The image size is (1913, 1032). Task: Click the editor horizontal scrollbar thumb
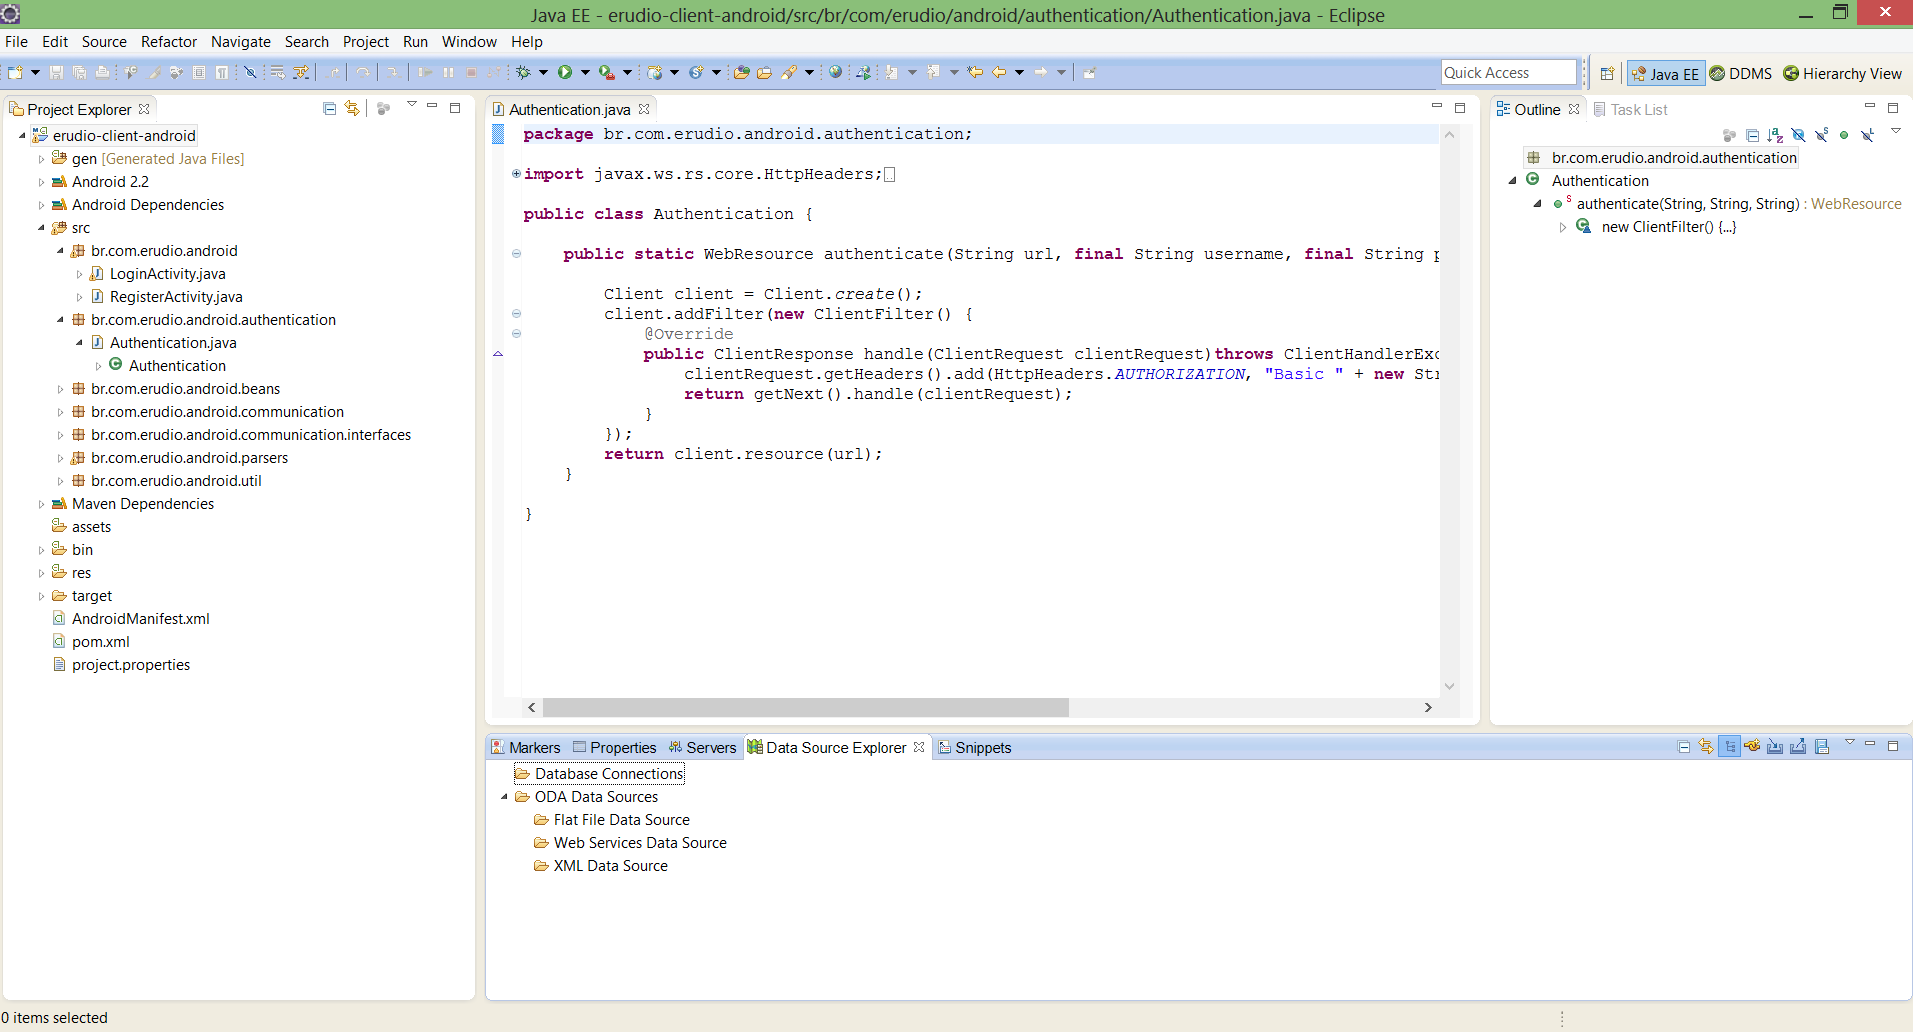click(805, 707)
